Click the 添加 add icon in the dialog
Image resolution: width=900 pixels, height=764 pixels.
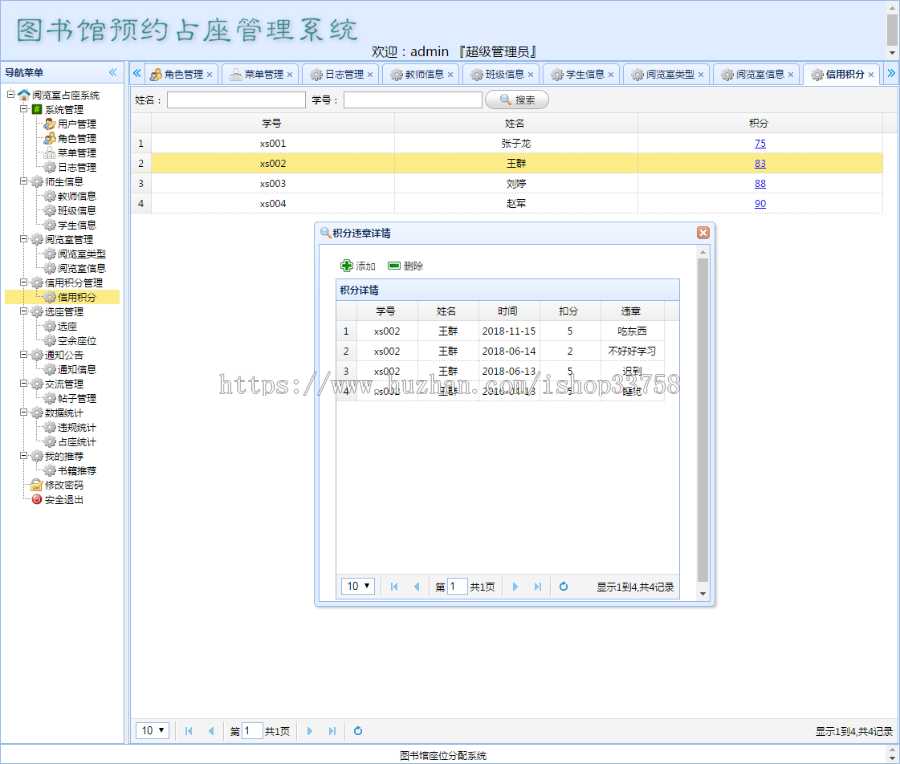347,267
